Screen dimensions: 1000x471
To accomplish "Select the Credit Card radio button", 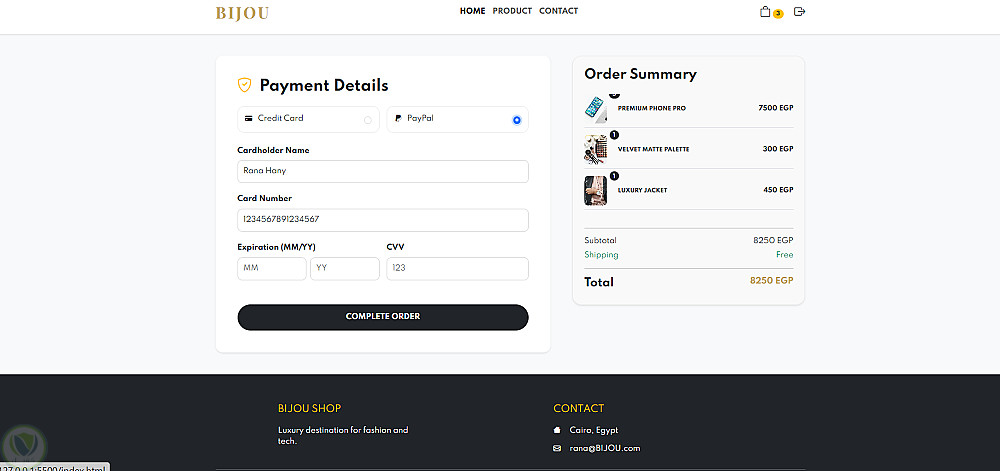I will tap(368, 120).
